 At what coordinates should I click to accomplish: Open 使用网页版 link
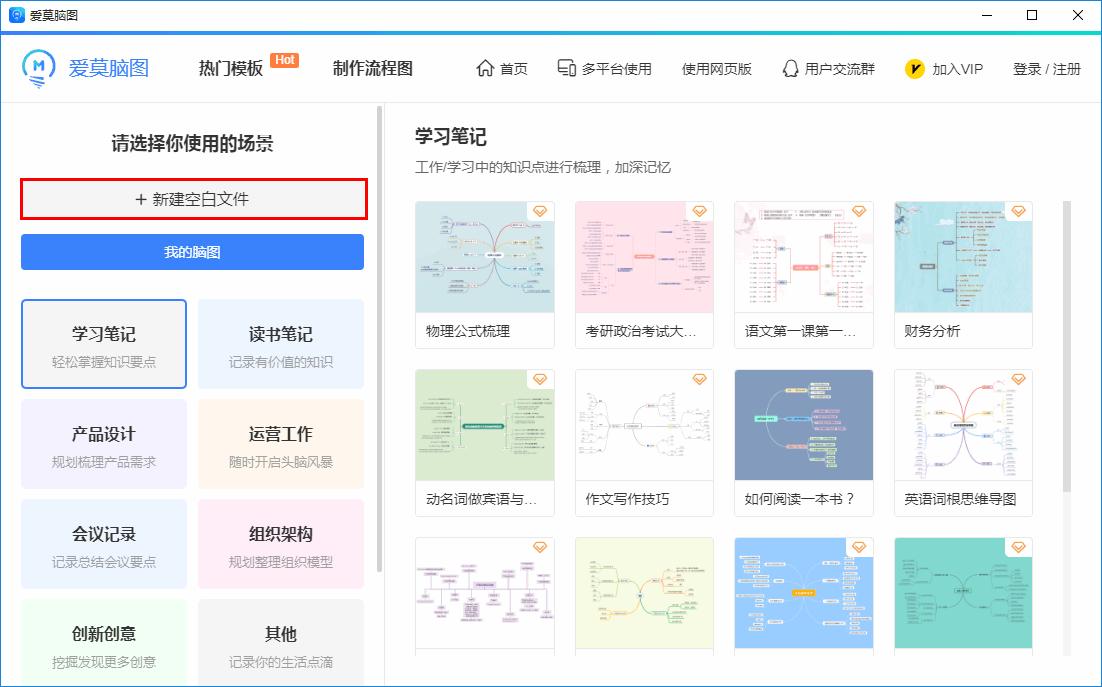coord(717,69)
